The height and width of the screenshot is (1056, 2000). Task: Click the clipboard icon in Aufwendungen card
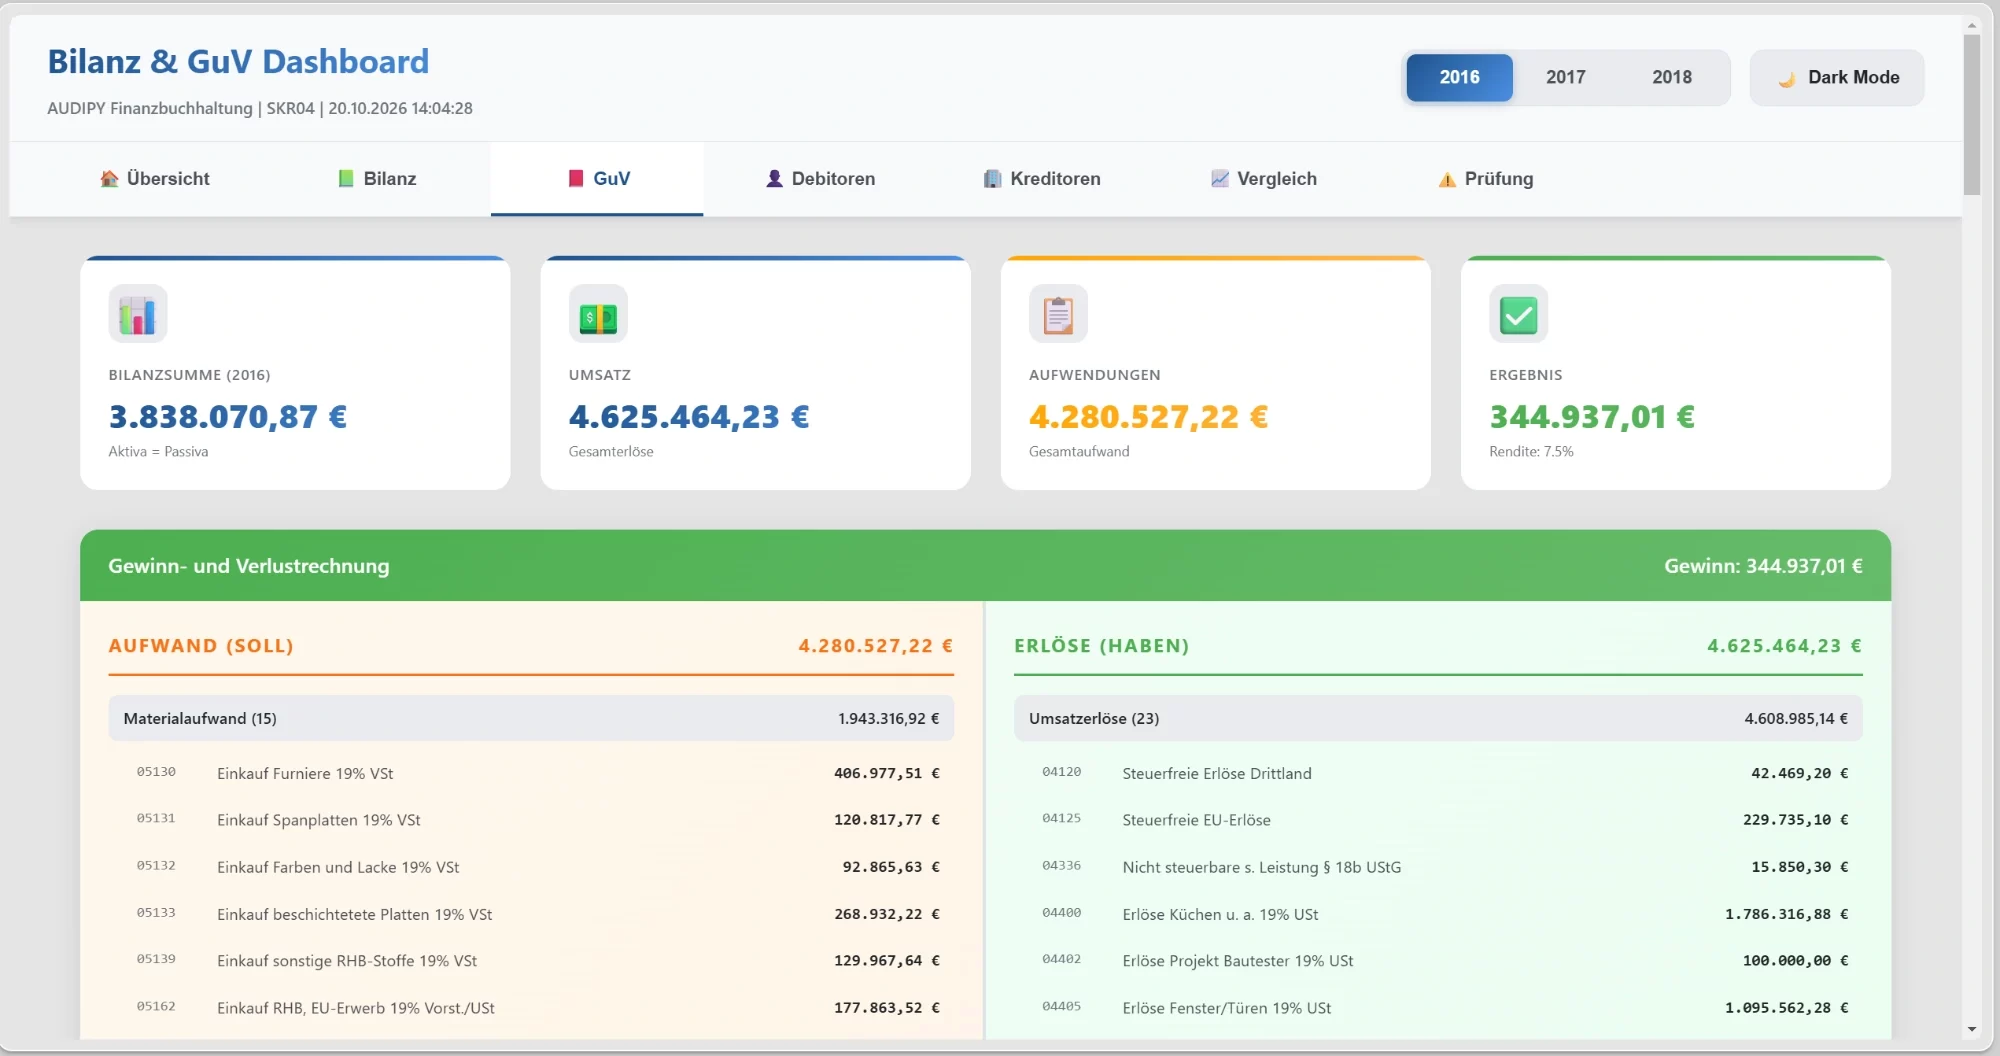tap(1058, 314)
